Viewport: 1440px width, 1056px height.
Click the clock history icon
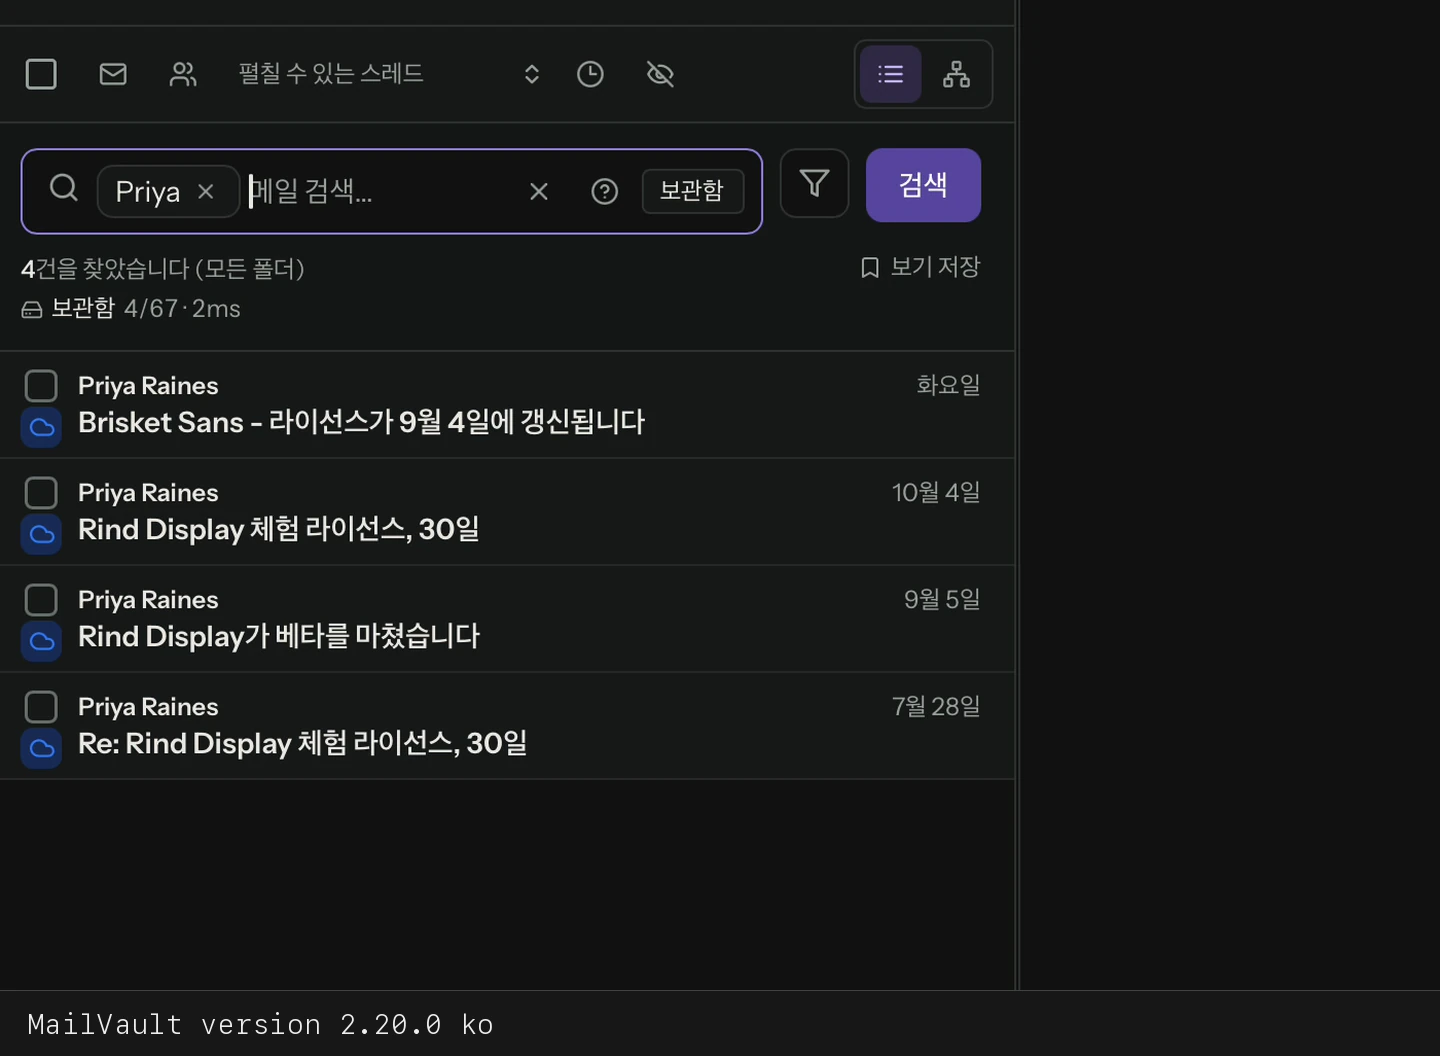pos(590,74)
